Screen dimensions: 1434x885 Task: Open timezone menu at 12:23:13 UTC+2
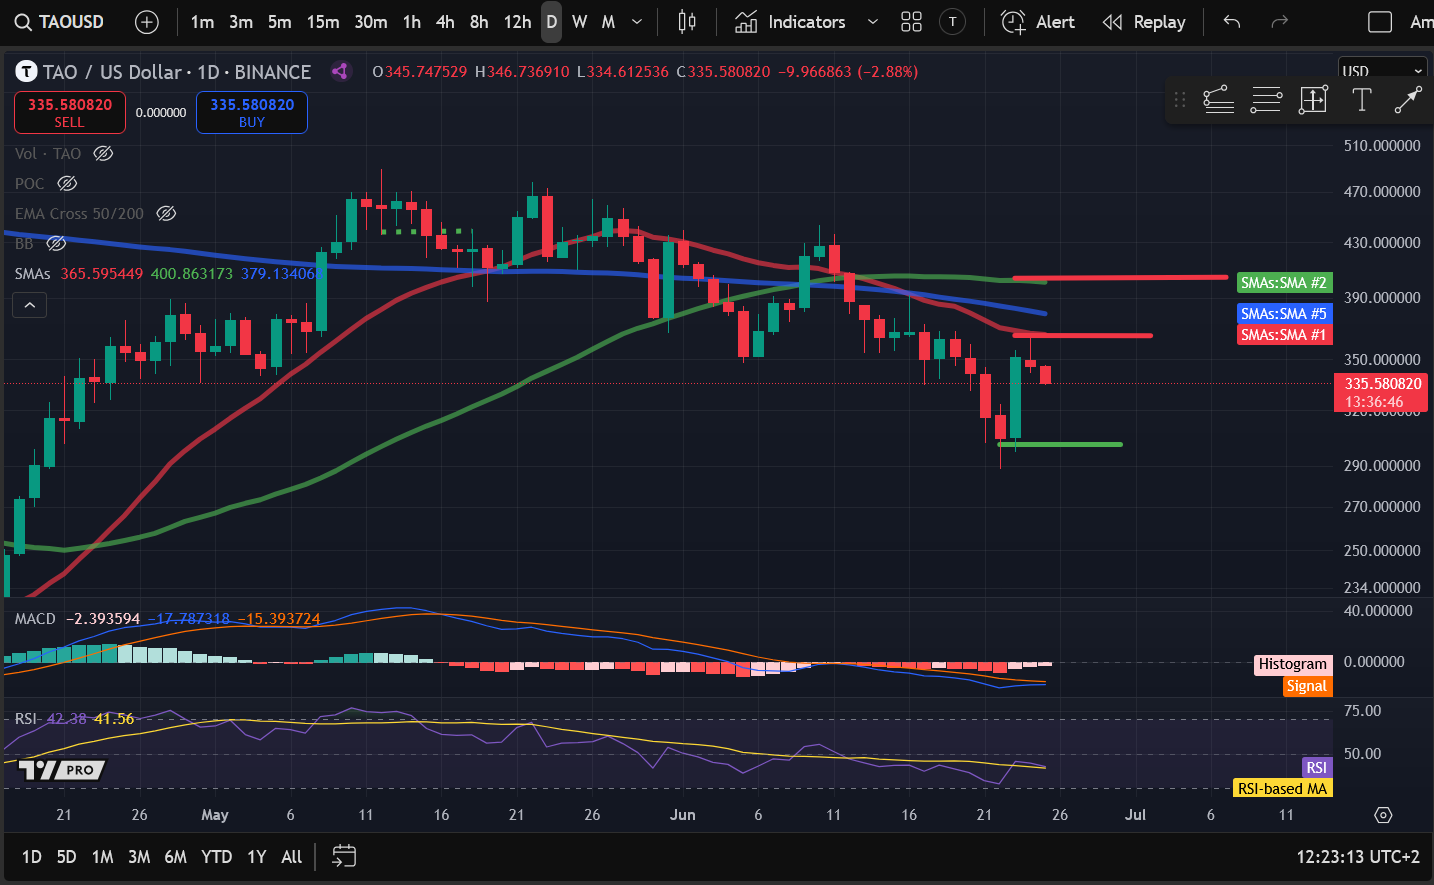1358,857
